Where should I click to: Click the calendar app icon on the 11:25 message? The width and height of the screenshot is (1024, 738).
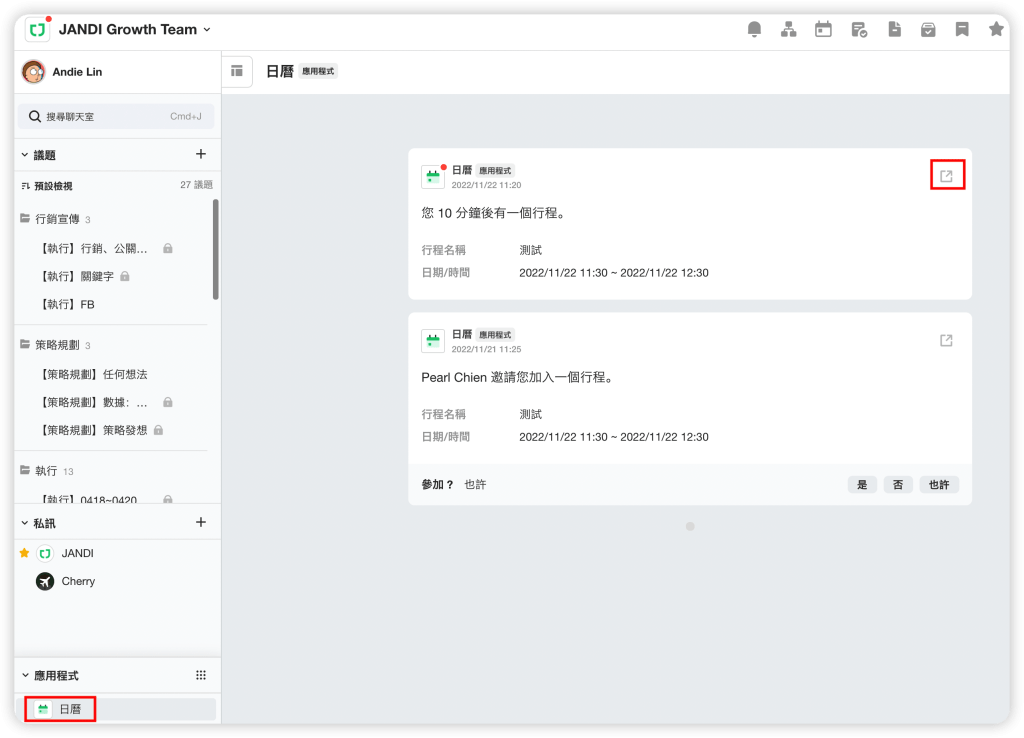[433, 341]
